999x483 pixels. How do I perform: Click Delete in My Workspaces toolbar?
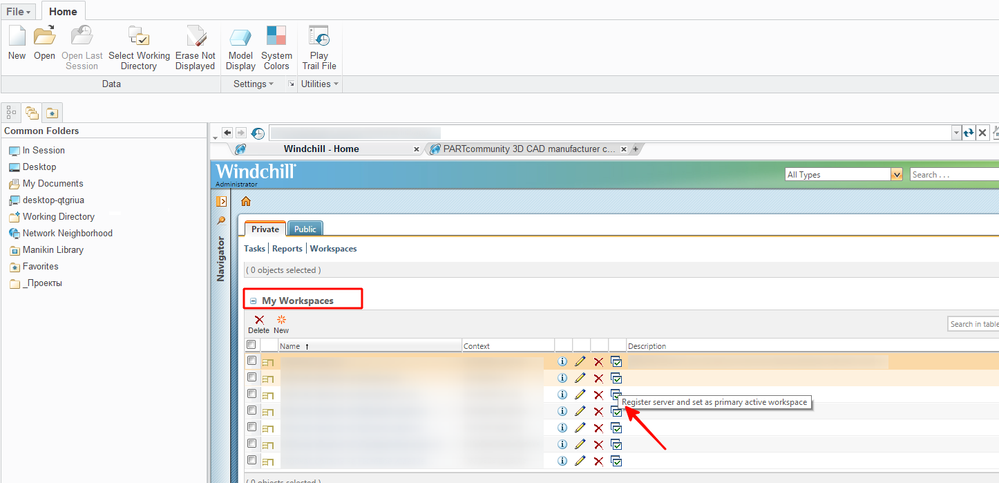coord(259,324)
